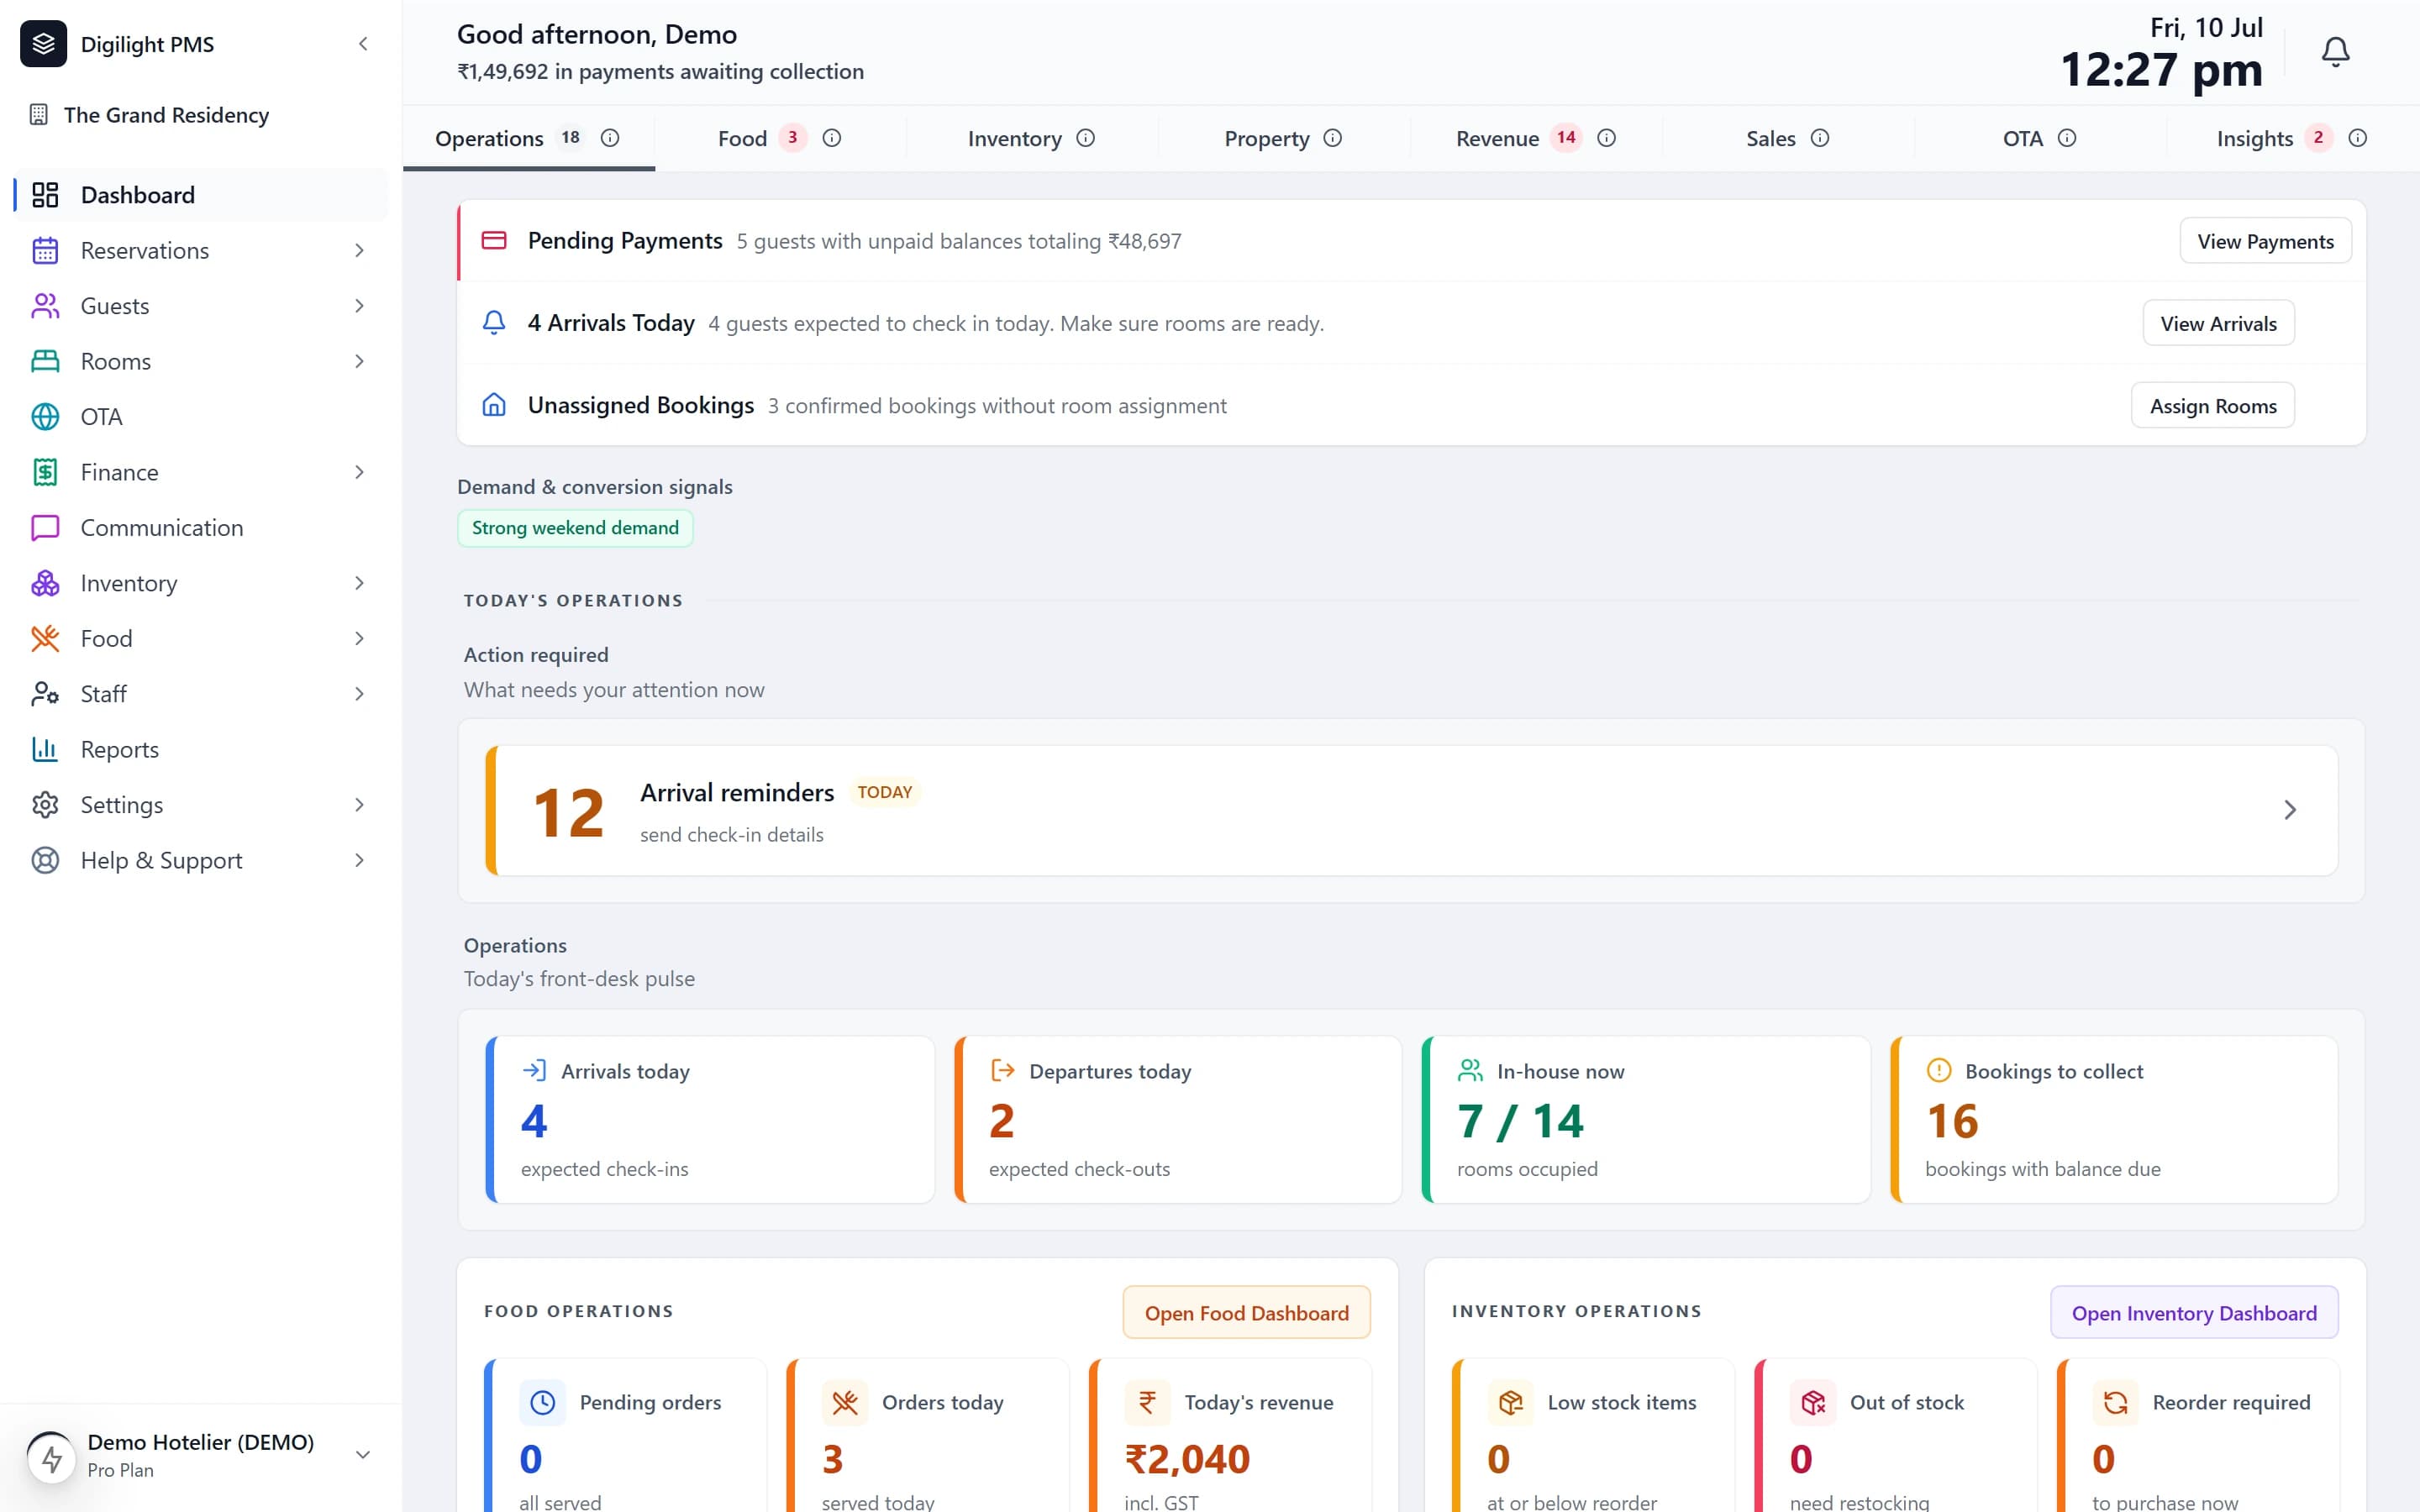The height and width of the screenshot is (1512, 2420).
Task: Click the View Arrivals button
Action: point(2218,323)
